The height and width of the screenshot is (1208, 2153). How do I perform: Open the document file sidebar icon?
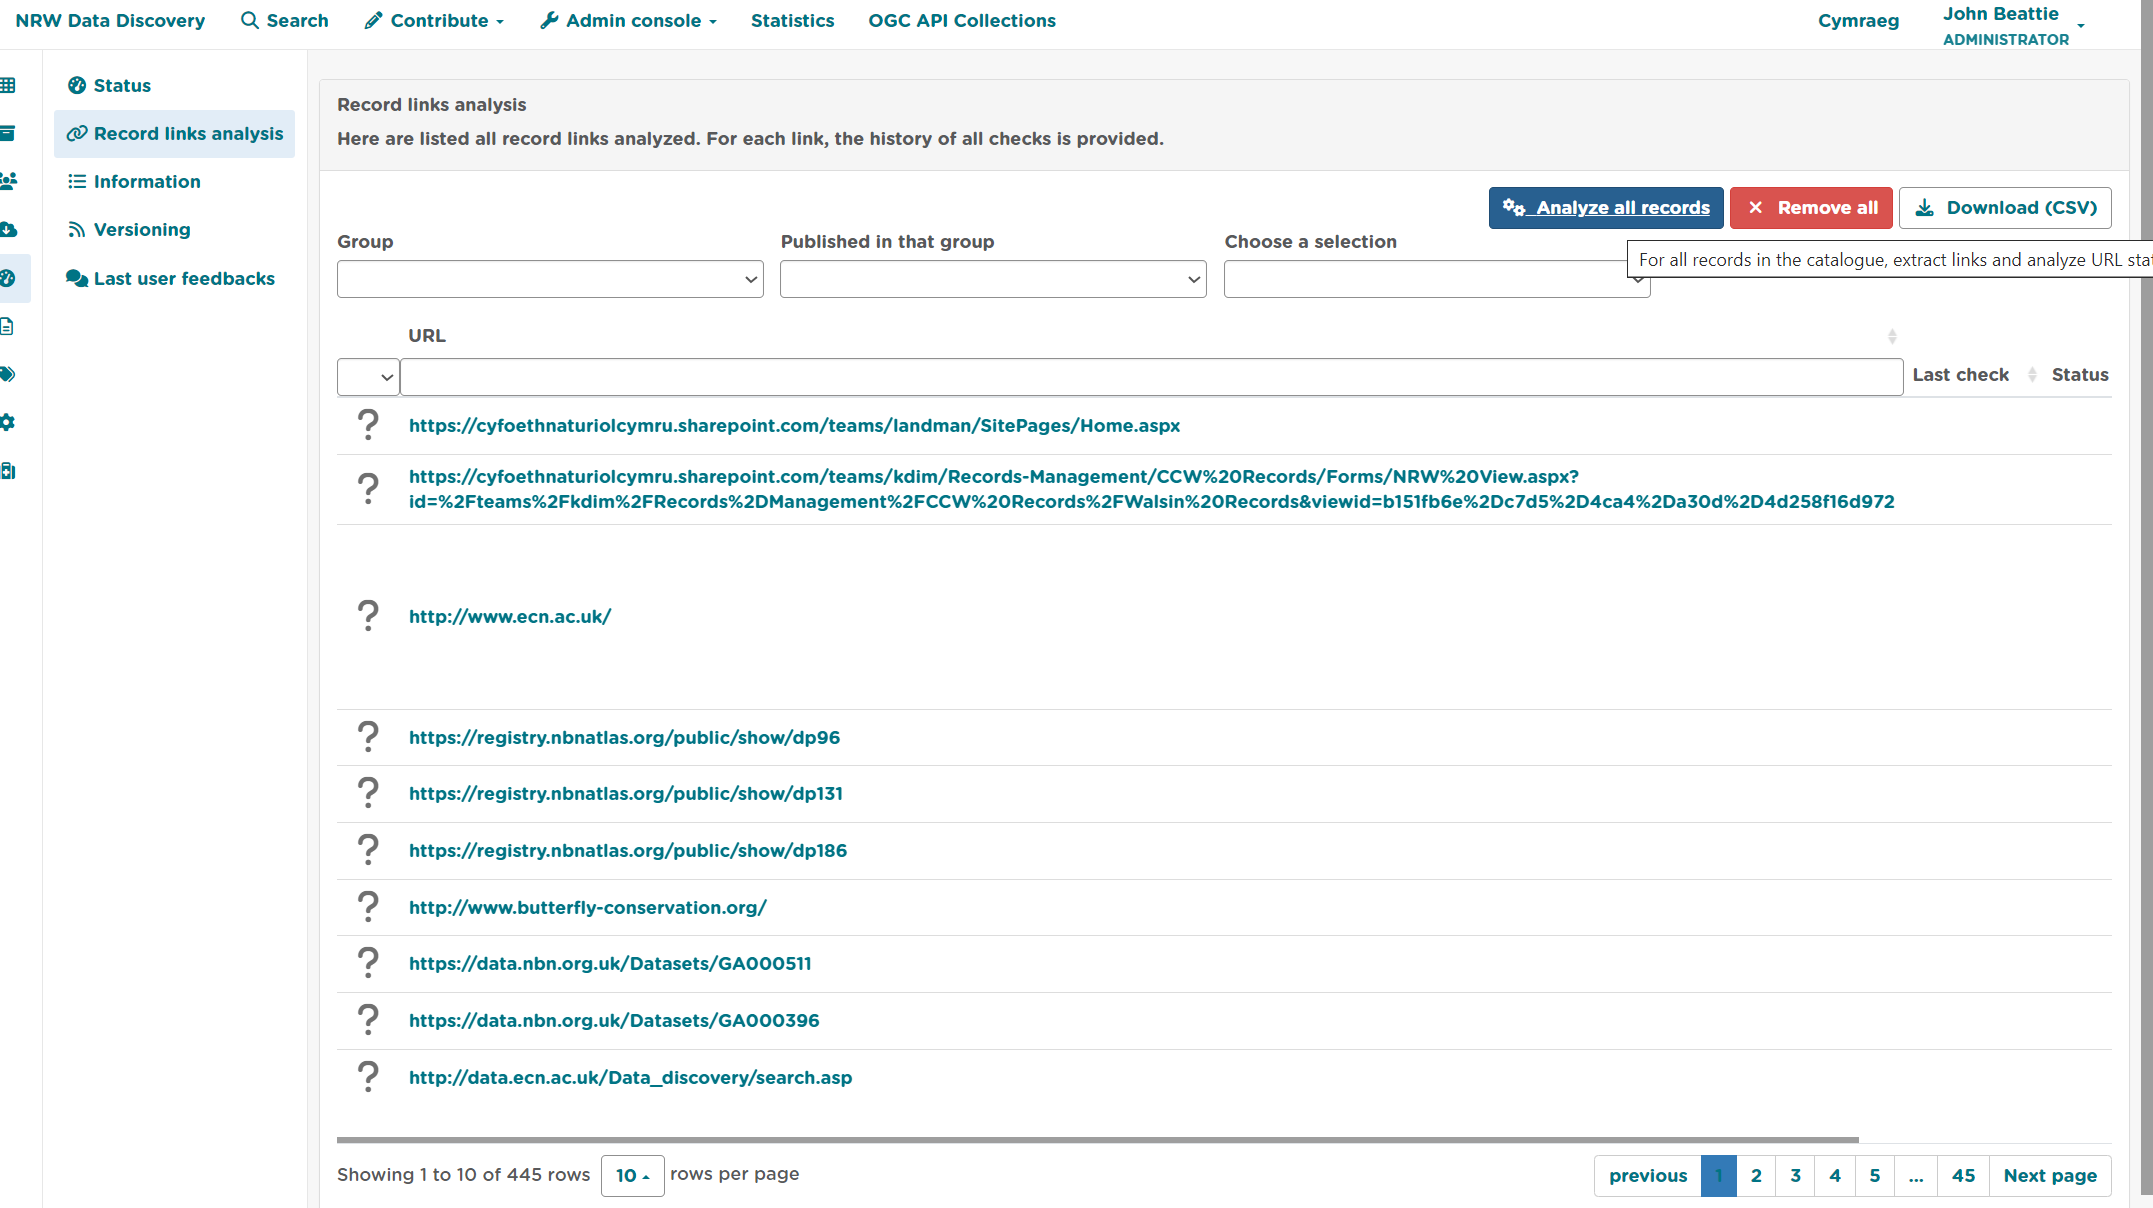tap(7, 326)
